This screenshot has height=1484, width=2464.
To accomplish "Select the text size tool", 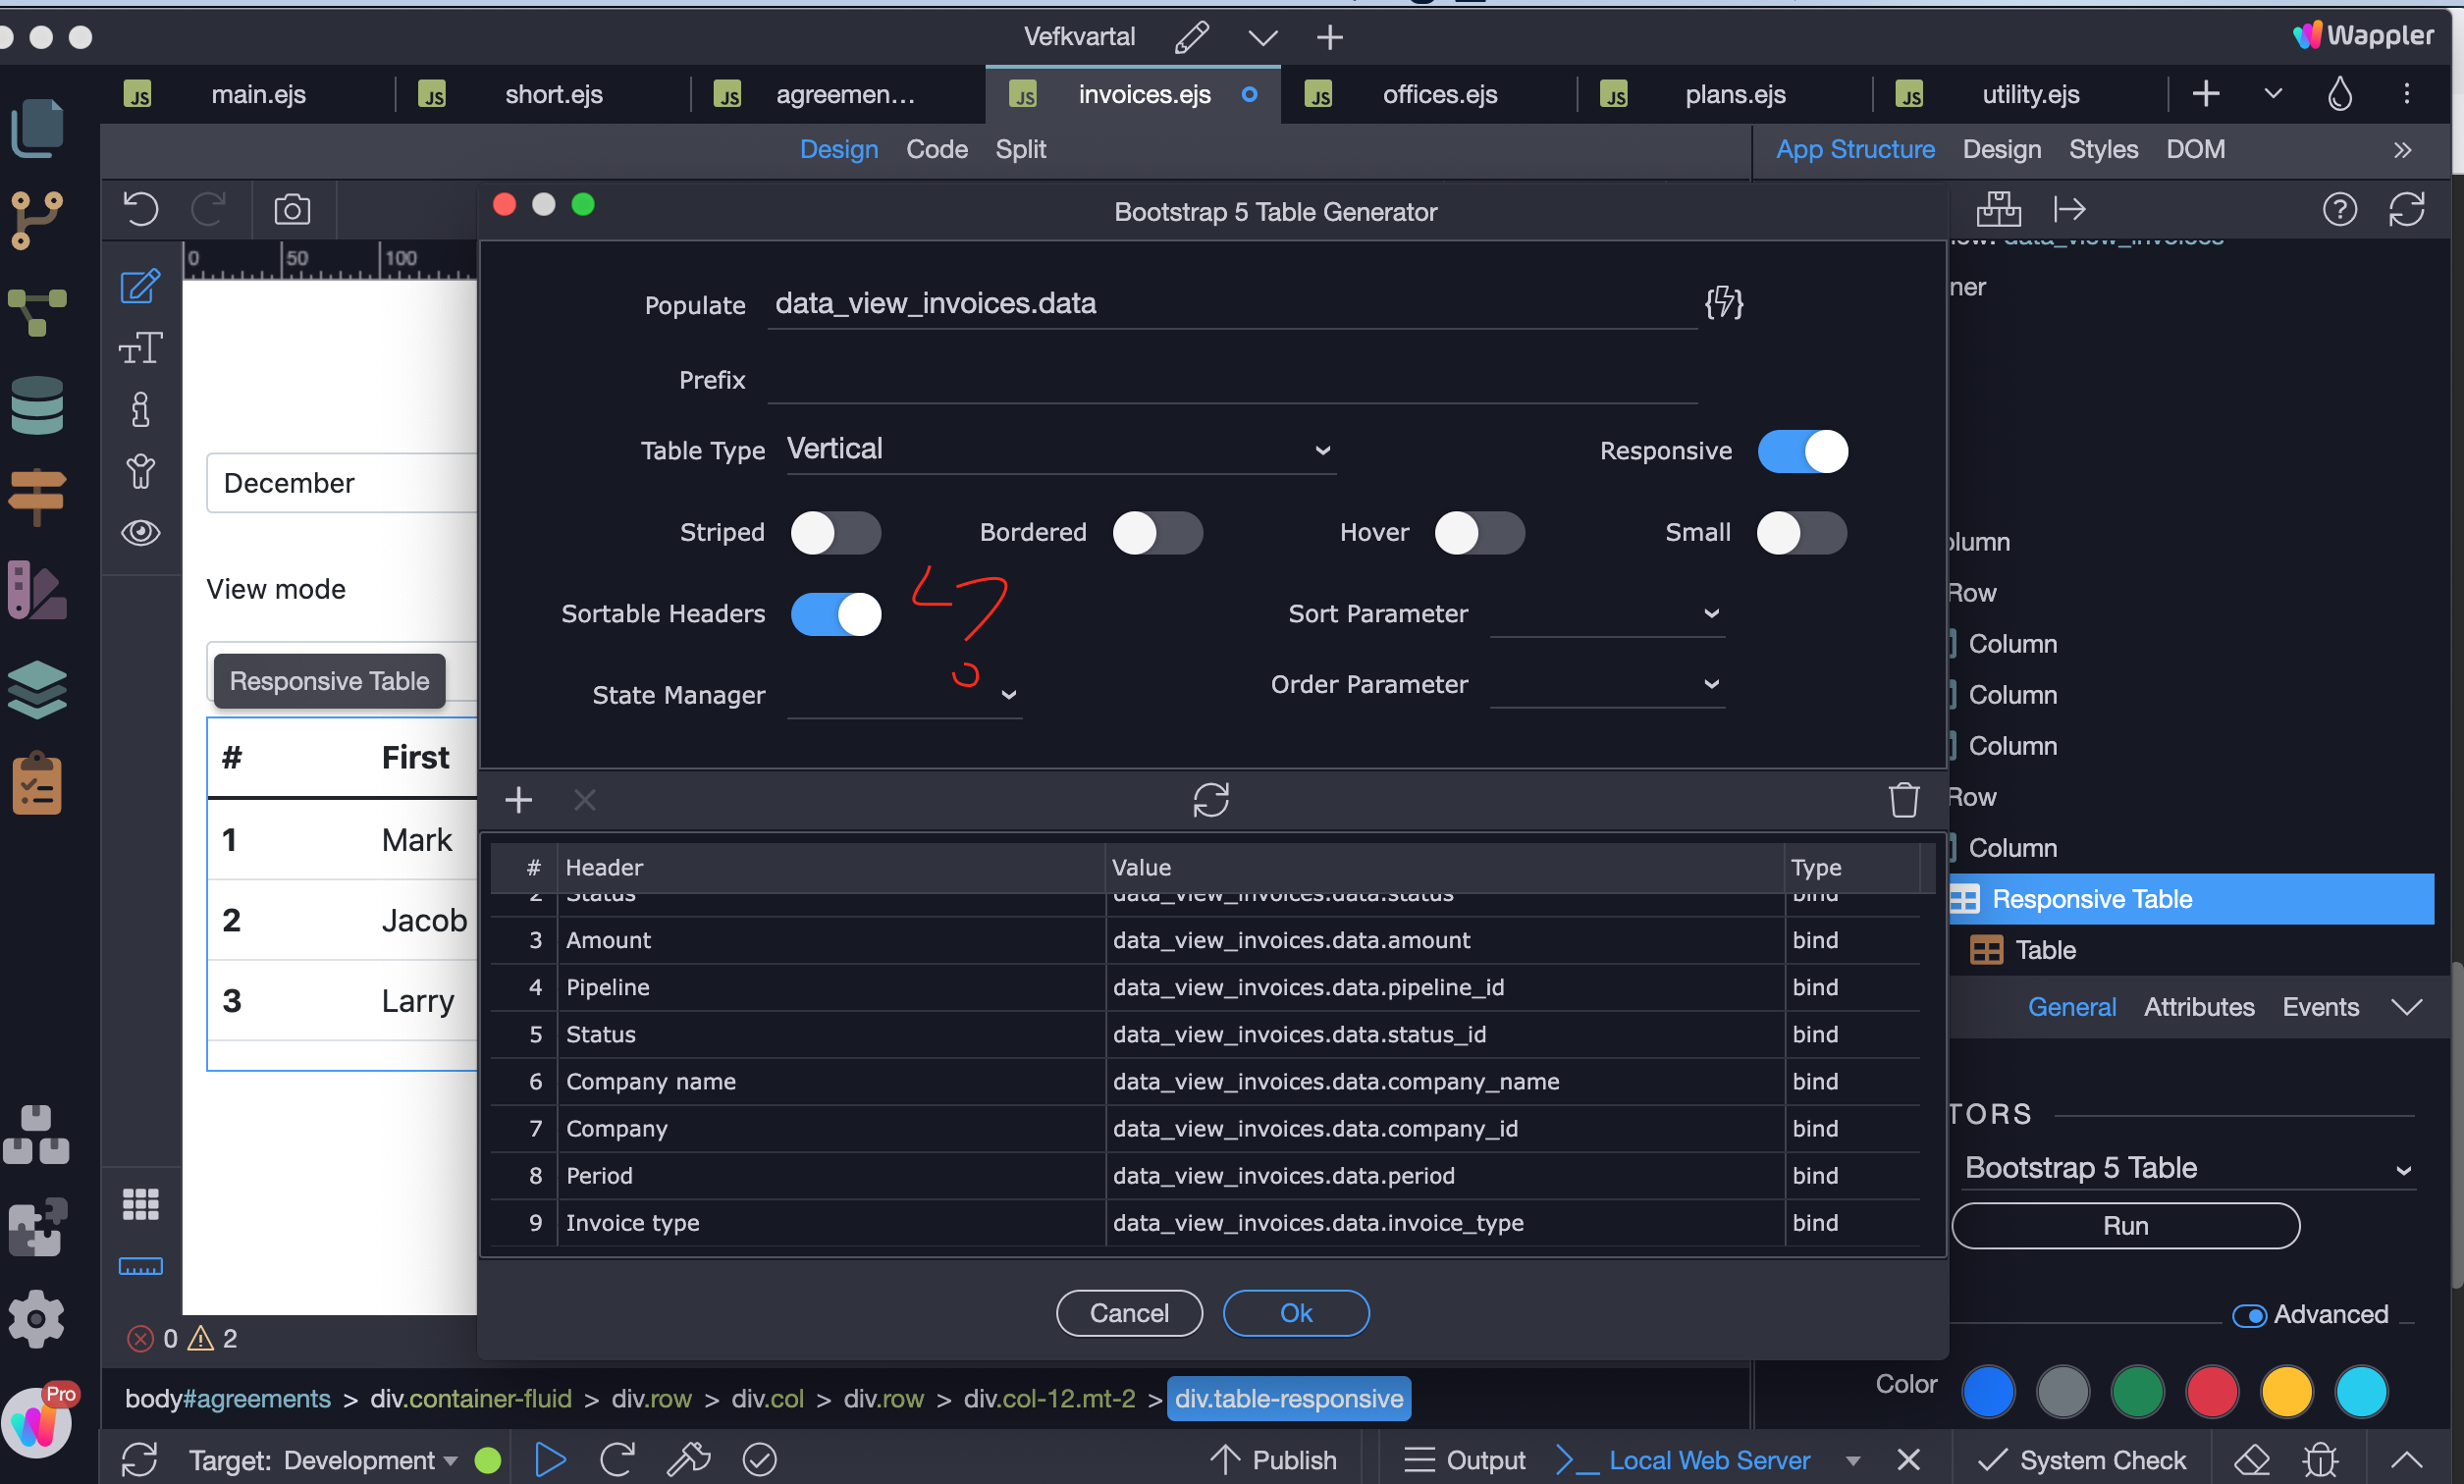I will click(x=141, y=348).
